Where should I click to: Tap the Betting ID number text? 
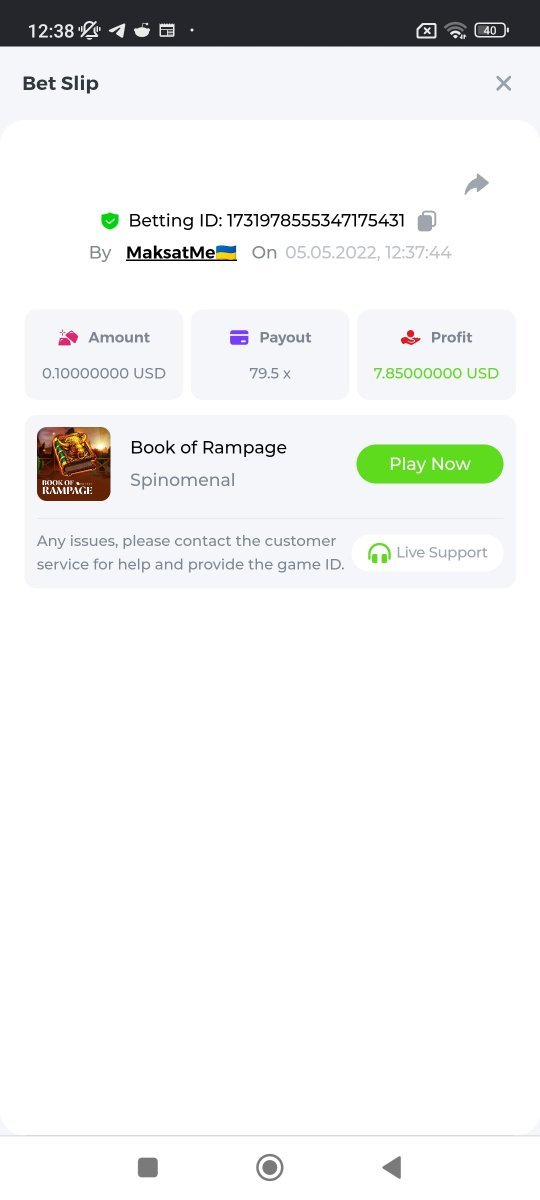pyautogui.click(x=316, y=221)
